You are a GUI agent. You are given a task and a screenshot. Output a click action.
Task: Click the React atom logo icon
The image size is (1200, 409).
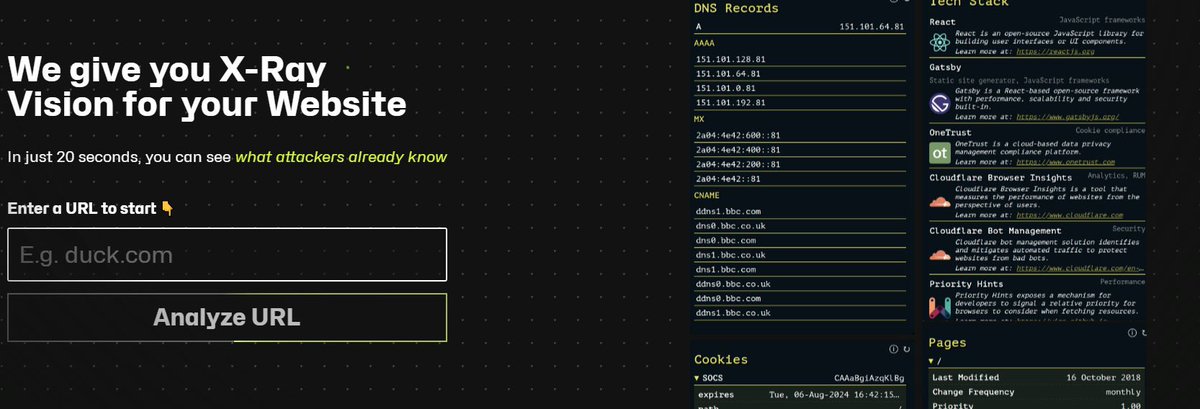tap(940, 42)
